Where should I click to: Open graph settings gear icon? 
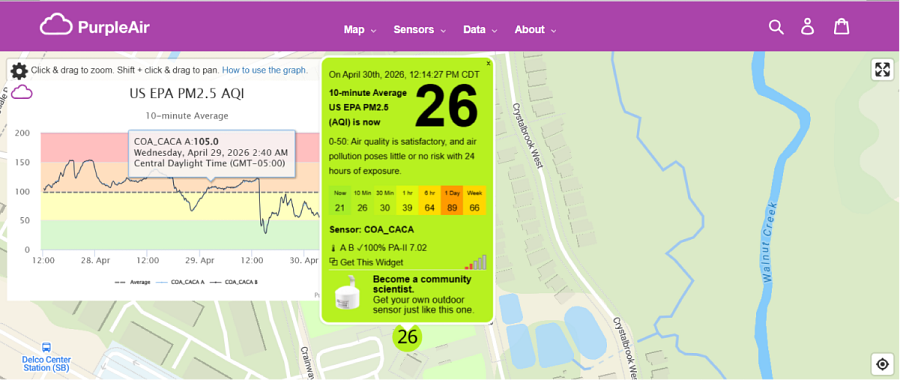coord(19,71)
